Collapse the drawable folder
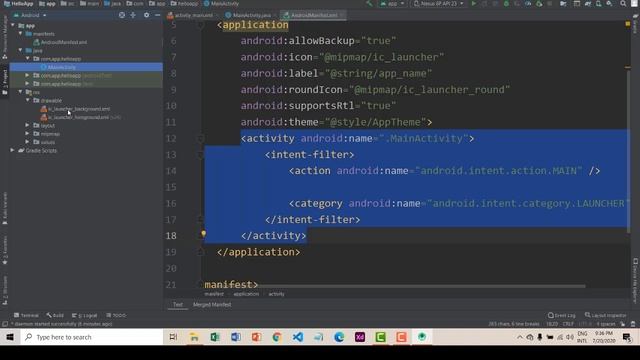Screen dimensions: 640x360 (28, 100)
